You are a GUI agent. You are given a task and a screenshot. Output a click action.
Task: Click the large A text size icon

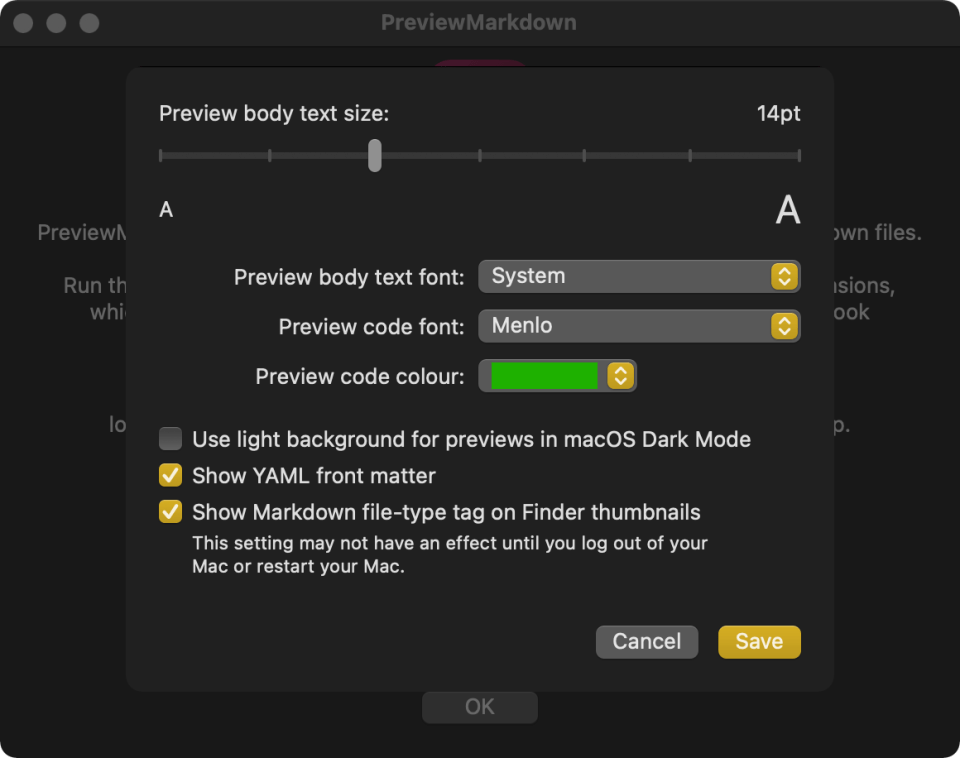(788, 210)
